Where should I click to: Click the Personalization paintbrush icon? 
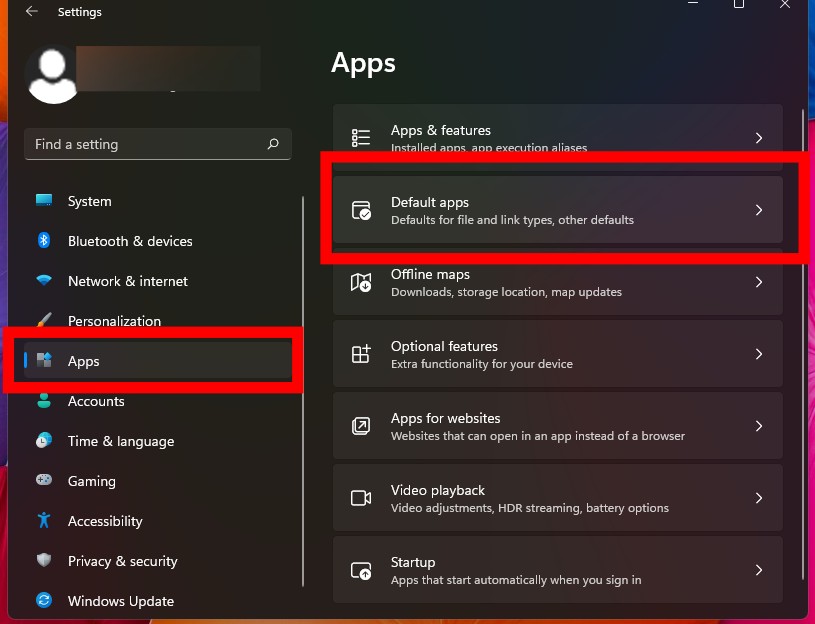(44, 320)
